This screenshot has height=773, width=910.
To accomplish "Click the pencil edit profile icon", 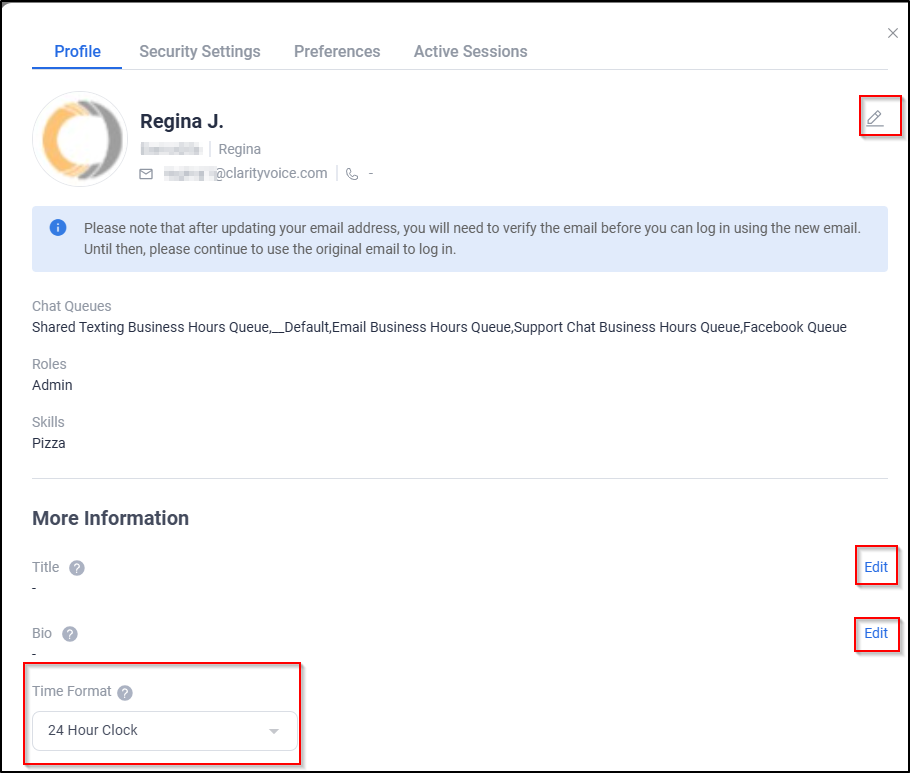I will pos(875,118).
